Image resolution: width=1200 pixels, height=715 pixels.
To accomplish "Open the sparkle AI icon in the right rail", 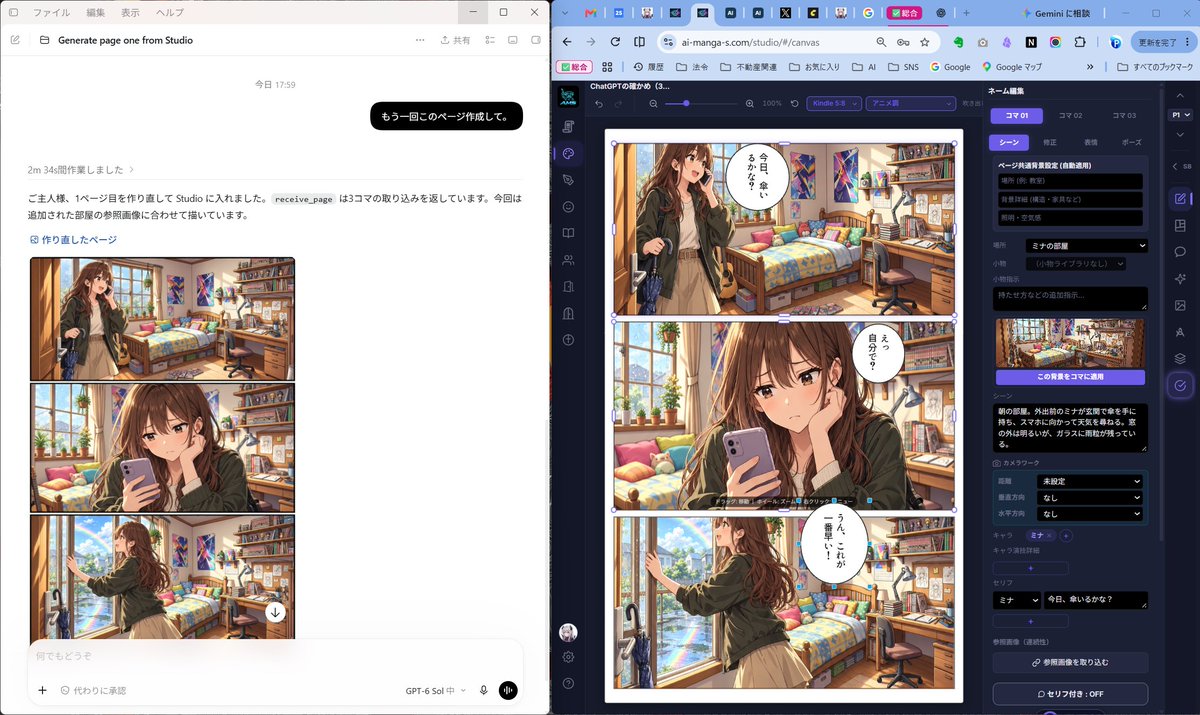I will point(1180,279).
